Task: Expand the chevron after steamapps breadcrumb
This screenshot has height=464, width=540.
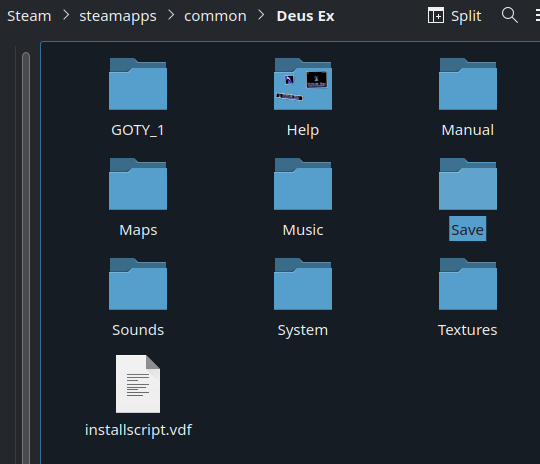Action: point(170,15)
